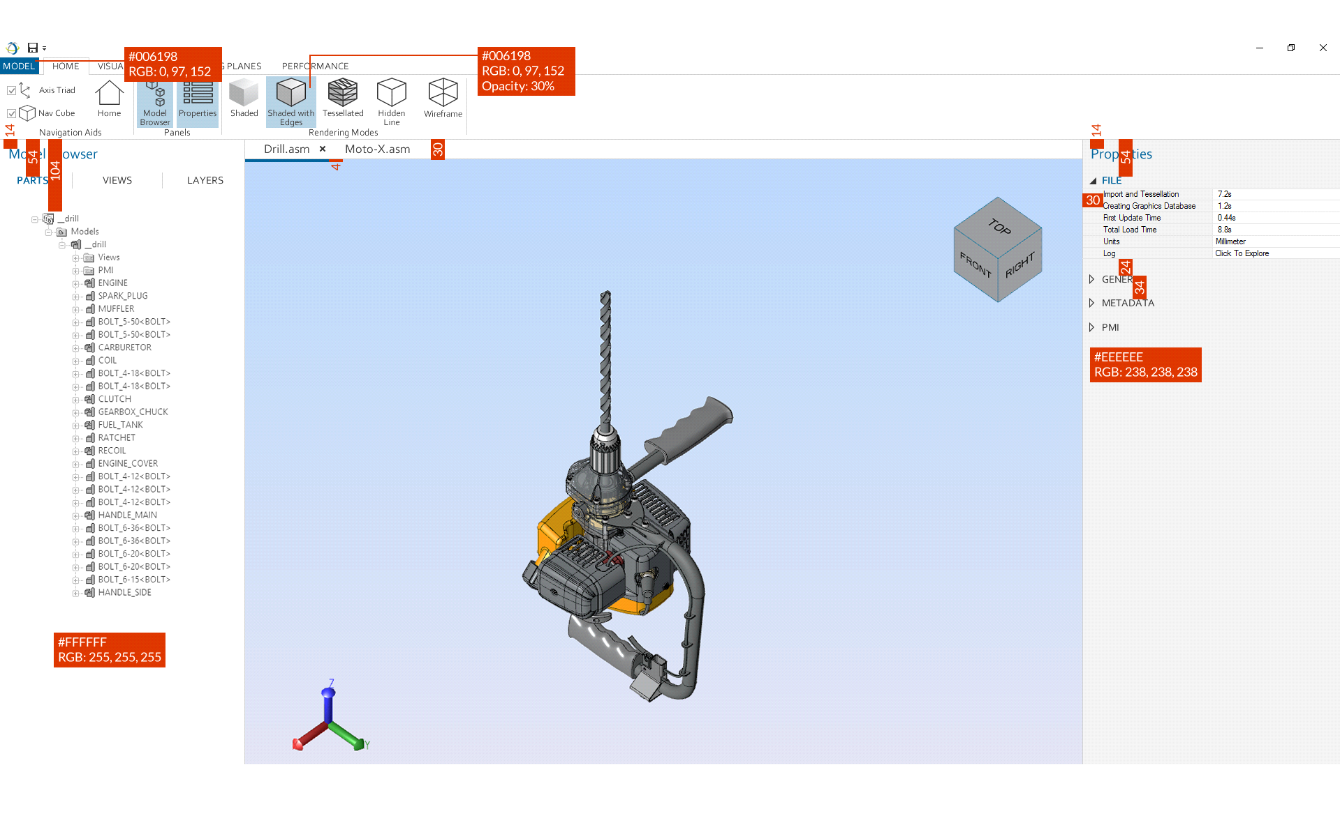Uncheck the Axis Triad checkbox
This screenshot has width=1340, height=820.
(x=12, y=90)
